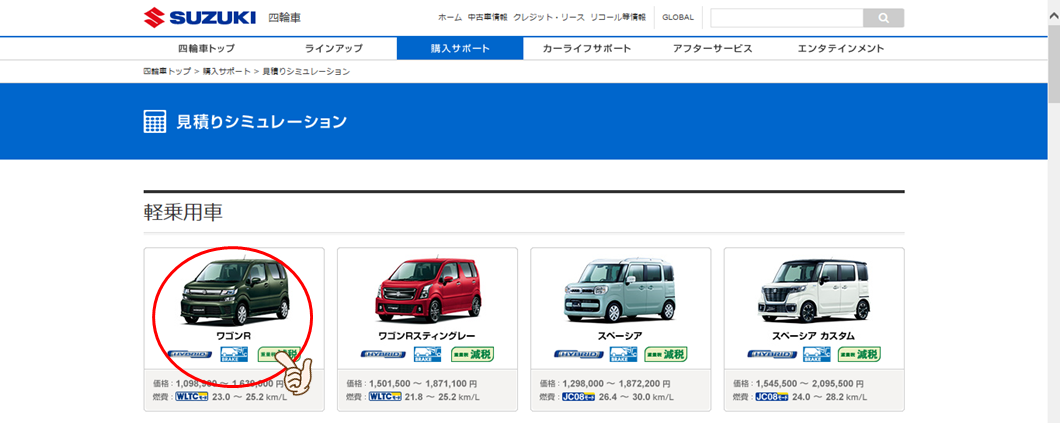Click the Suzuki logo
Image resolution: width=1060 pixels, height=423 pixels.
pos(200,18)
